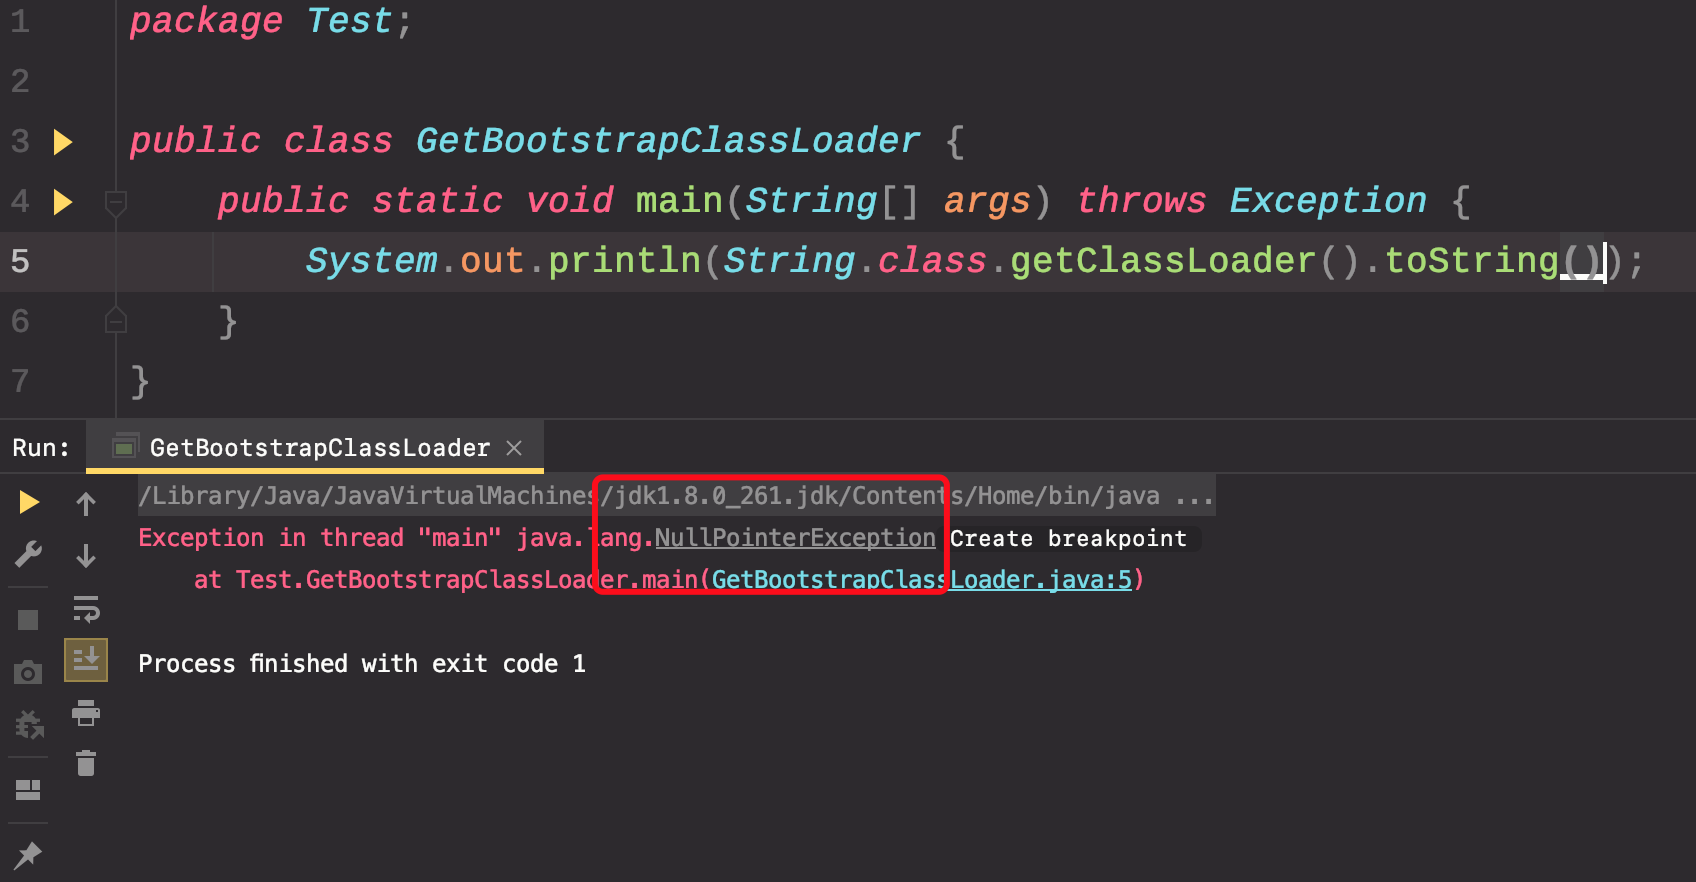Expand the folded java command line ellipsis
This screenshot has height=882, width=1696.
1194,496
